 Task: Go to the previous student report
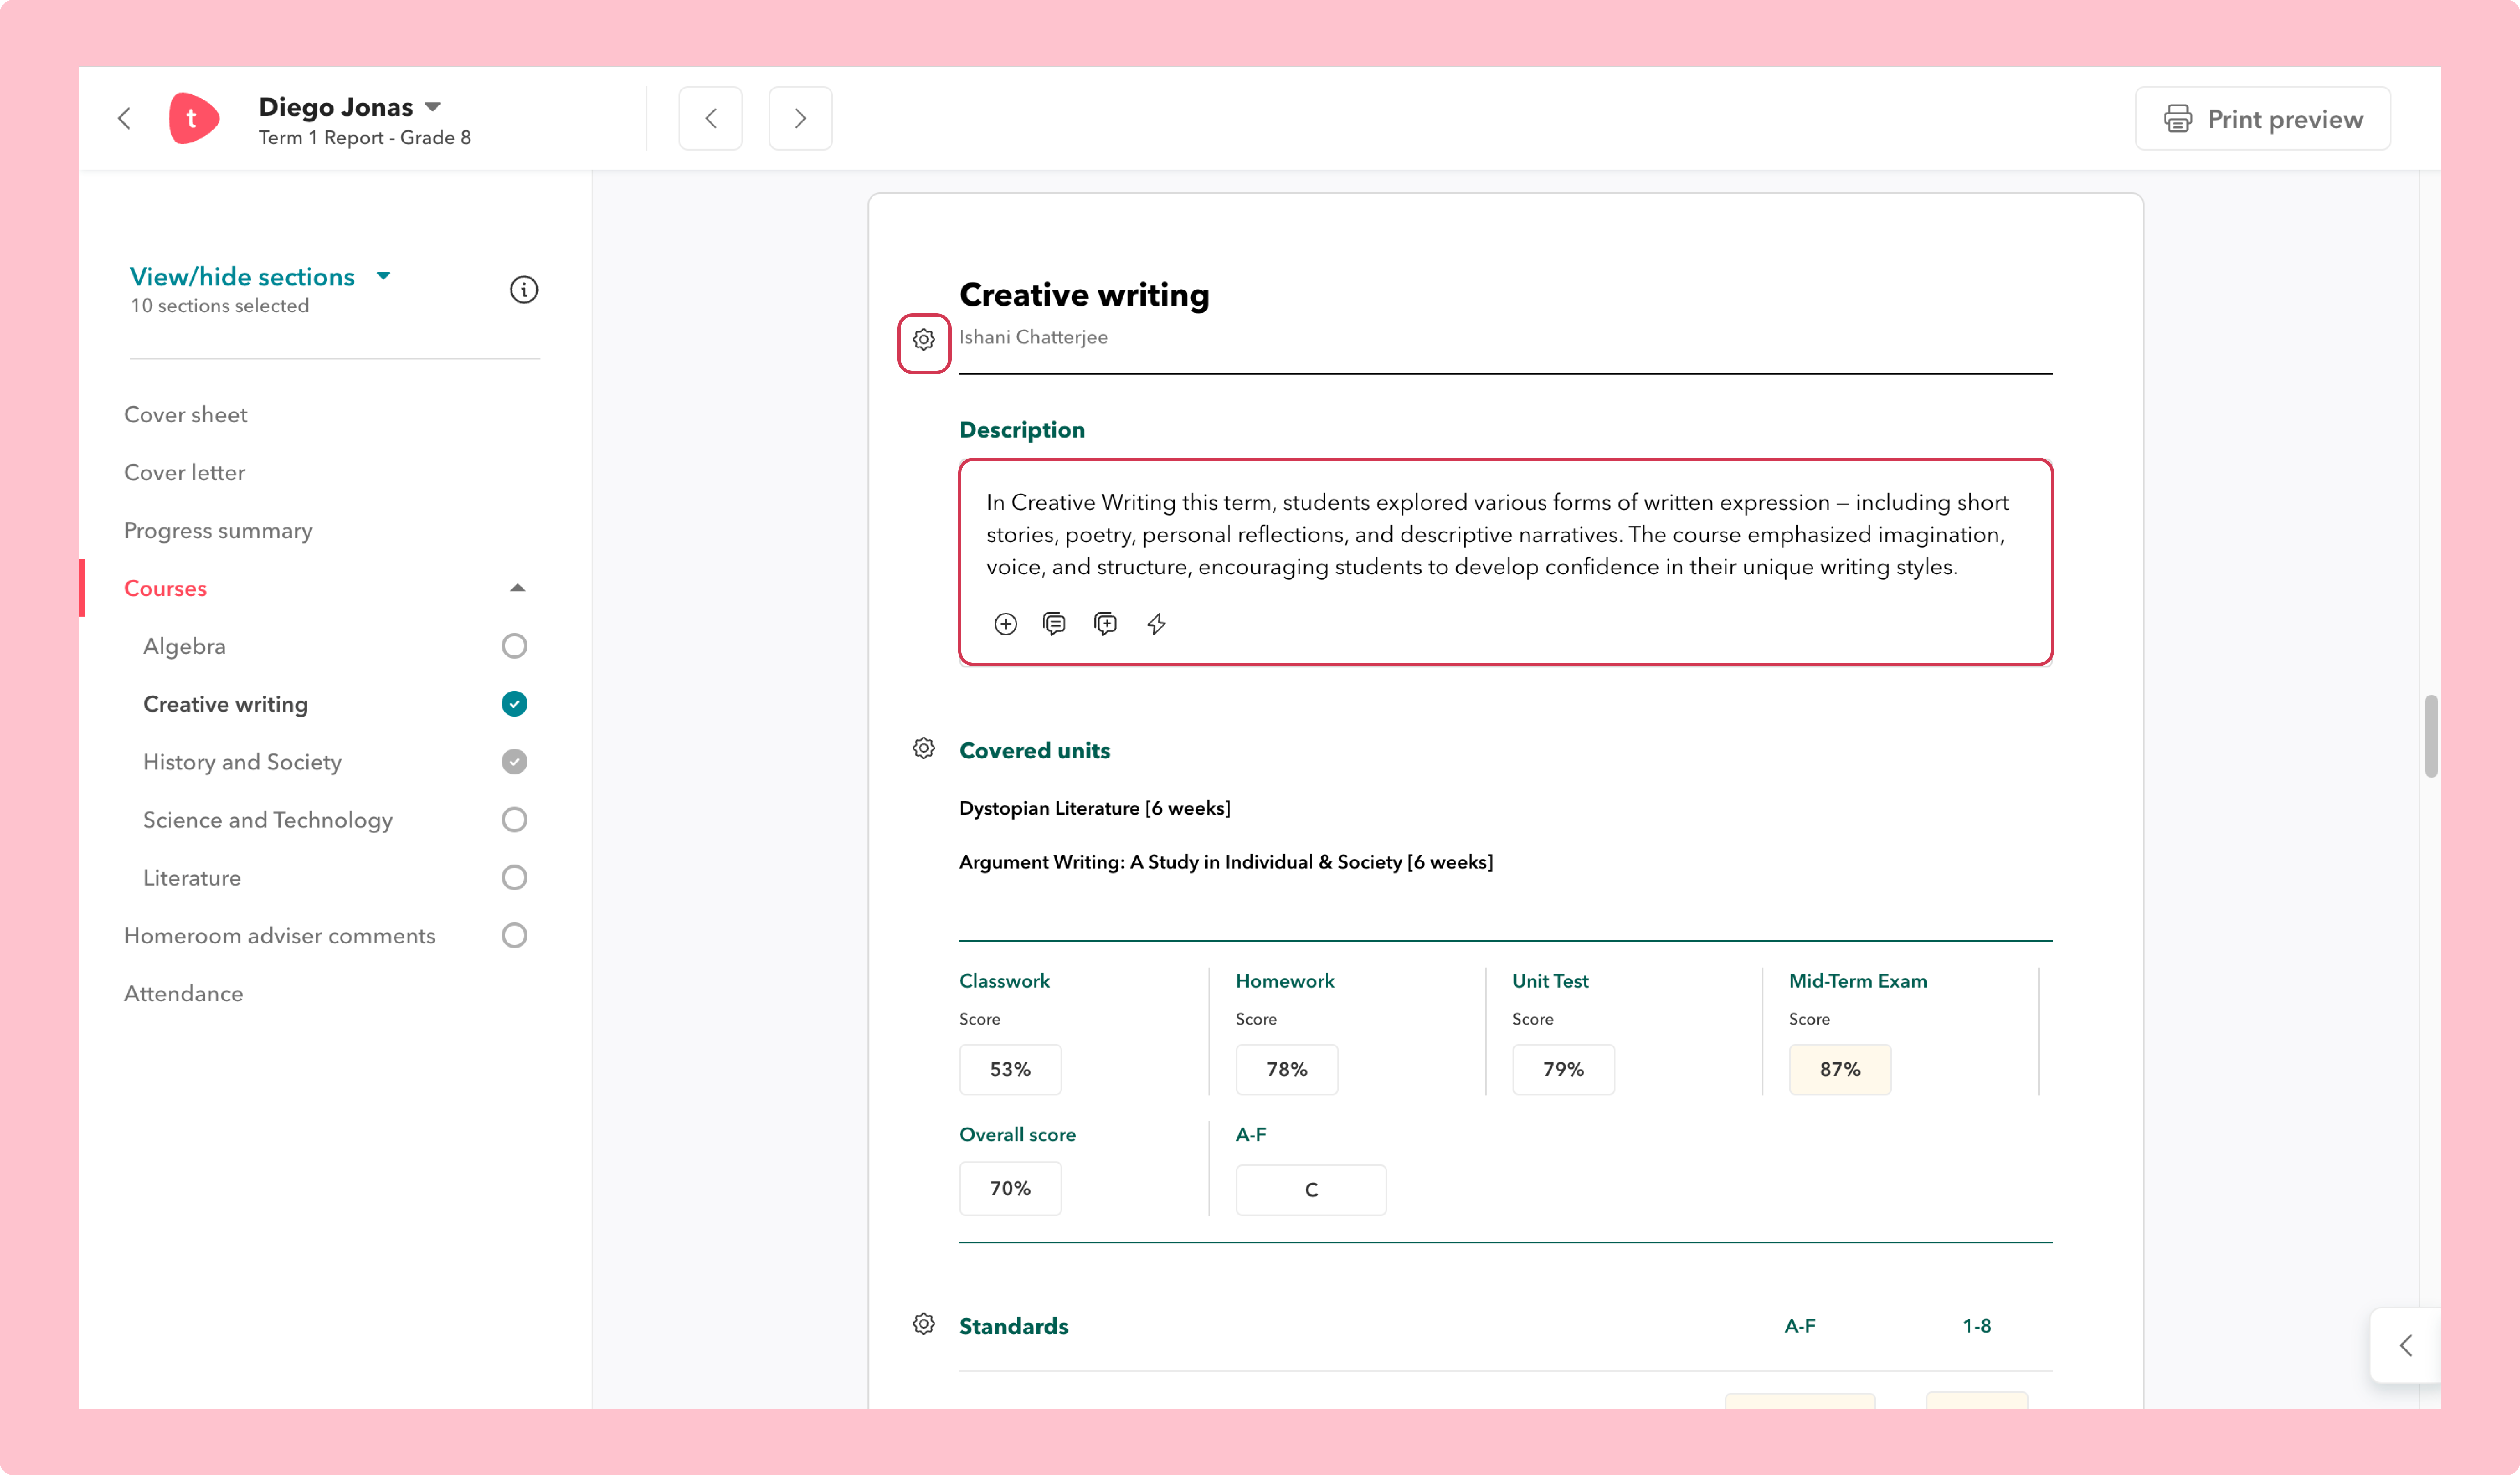tap(710, 118)
